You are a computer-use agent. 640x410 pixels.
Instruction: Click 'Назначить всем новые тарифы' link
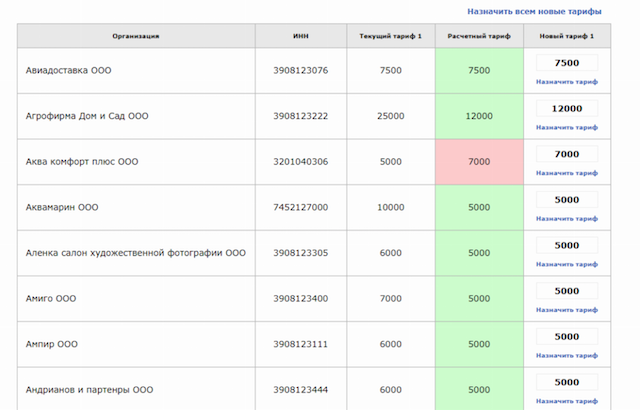534,11
